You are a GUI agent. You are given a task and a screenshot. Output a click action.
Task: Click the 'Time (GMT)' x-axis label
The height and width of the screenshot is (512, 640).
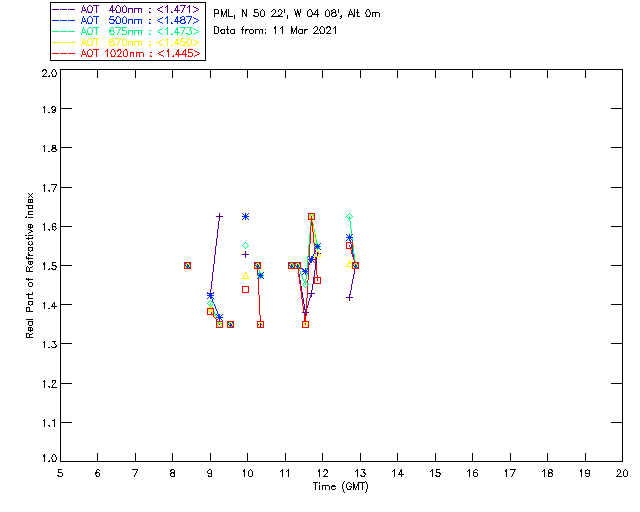tap(340, 487)
